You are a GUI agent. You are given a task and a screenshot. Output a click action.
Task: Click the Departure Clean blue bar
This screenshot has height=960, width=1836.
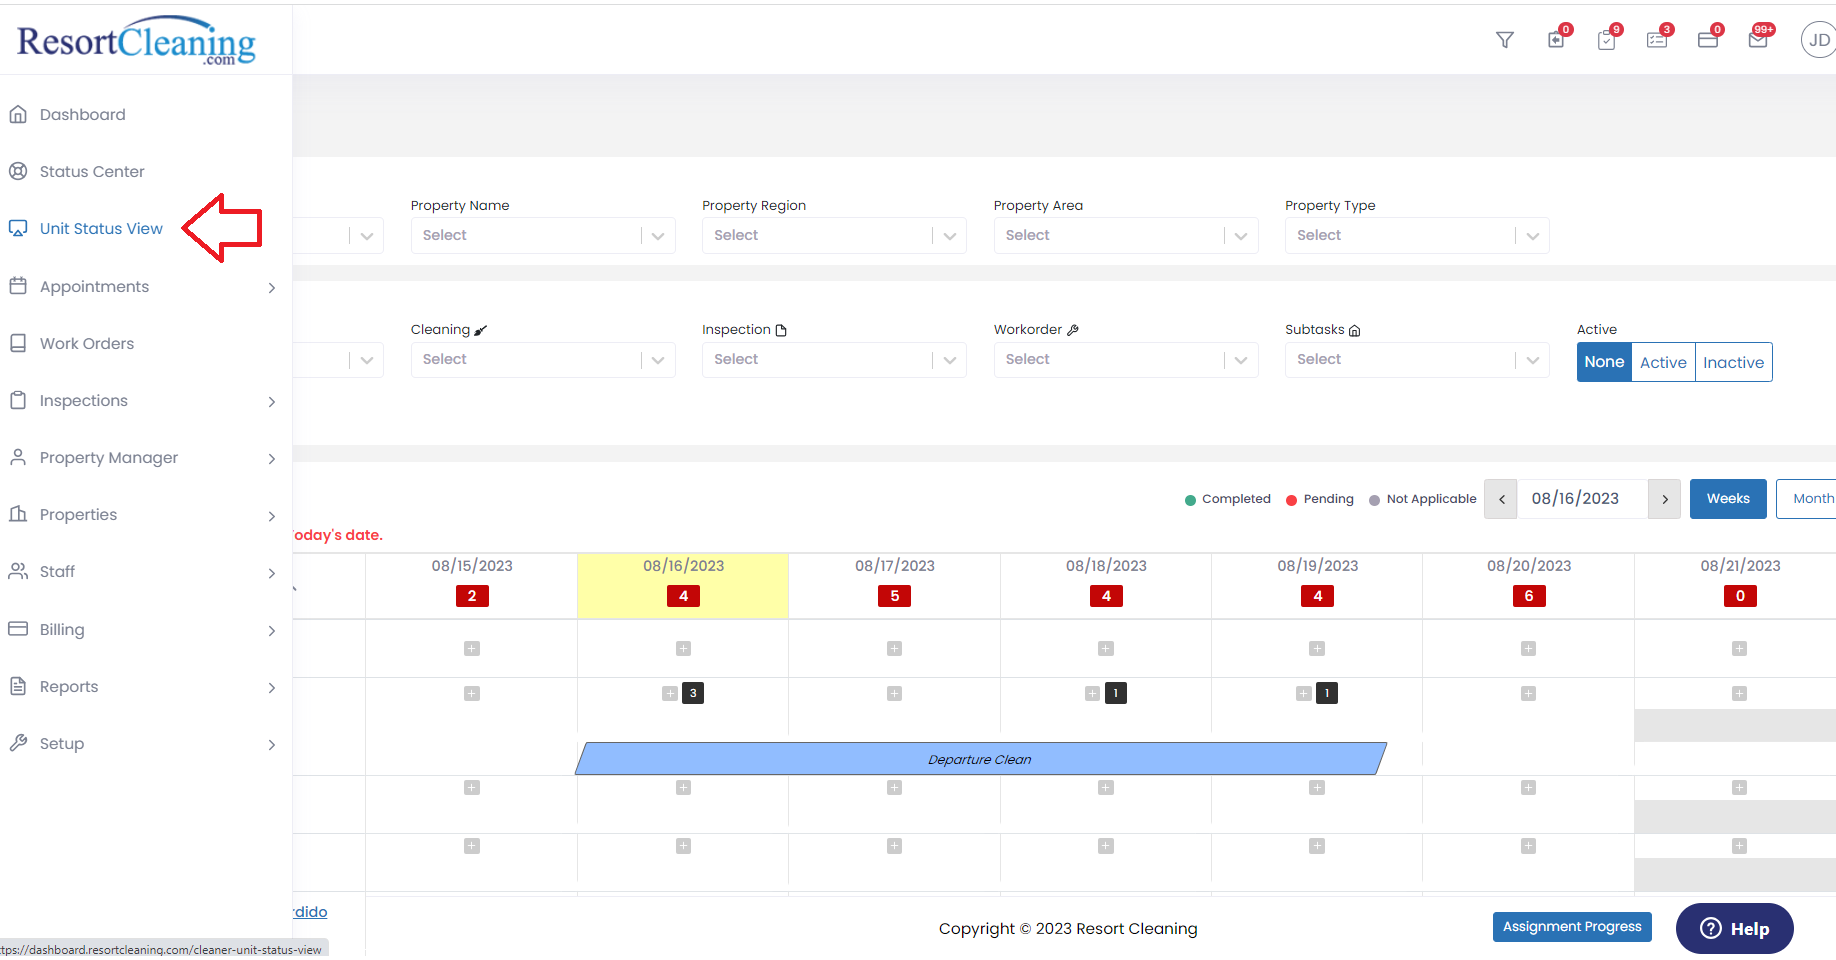coord(980,759)
